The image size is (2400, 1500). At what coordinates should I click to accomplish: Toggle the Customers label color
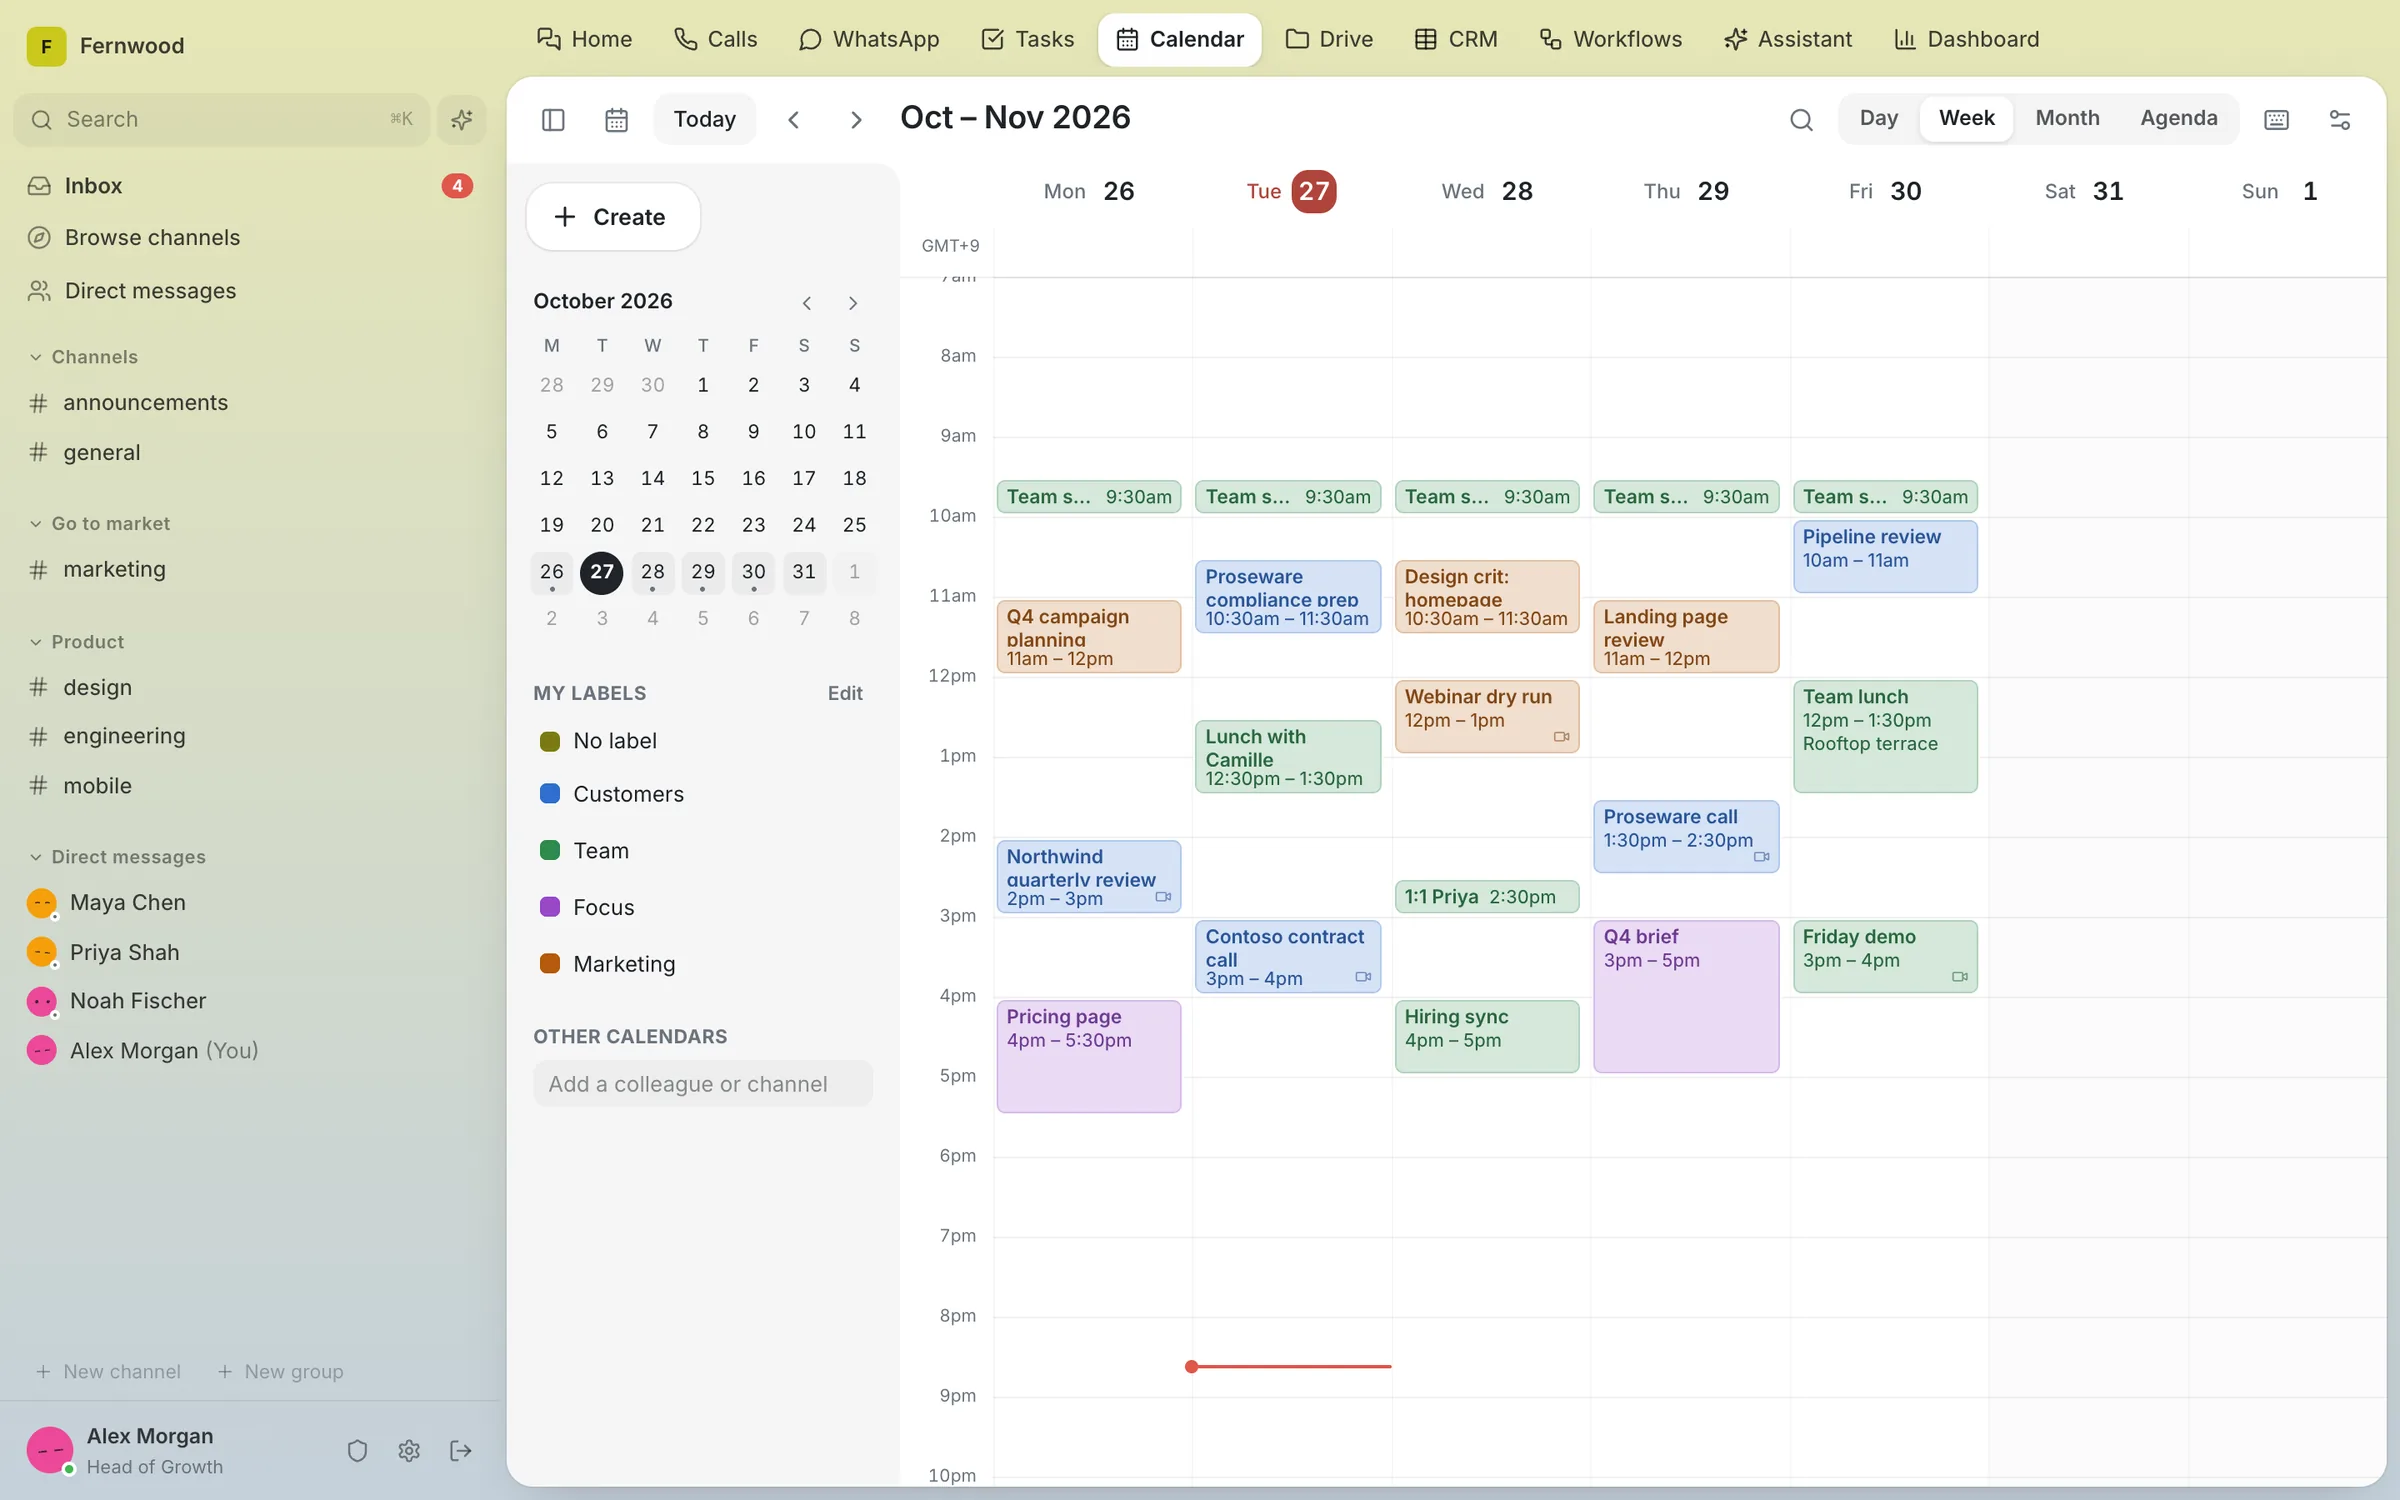pos(550,794)
